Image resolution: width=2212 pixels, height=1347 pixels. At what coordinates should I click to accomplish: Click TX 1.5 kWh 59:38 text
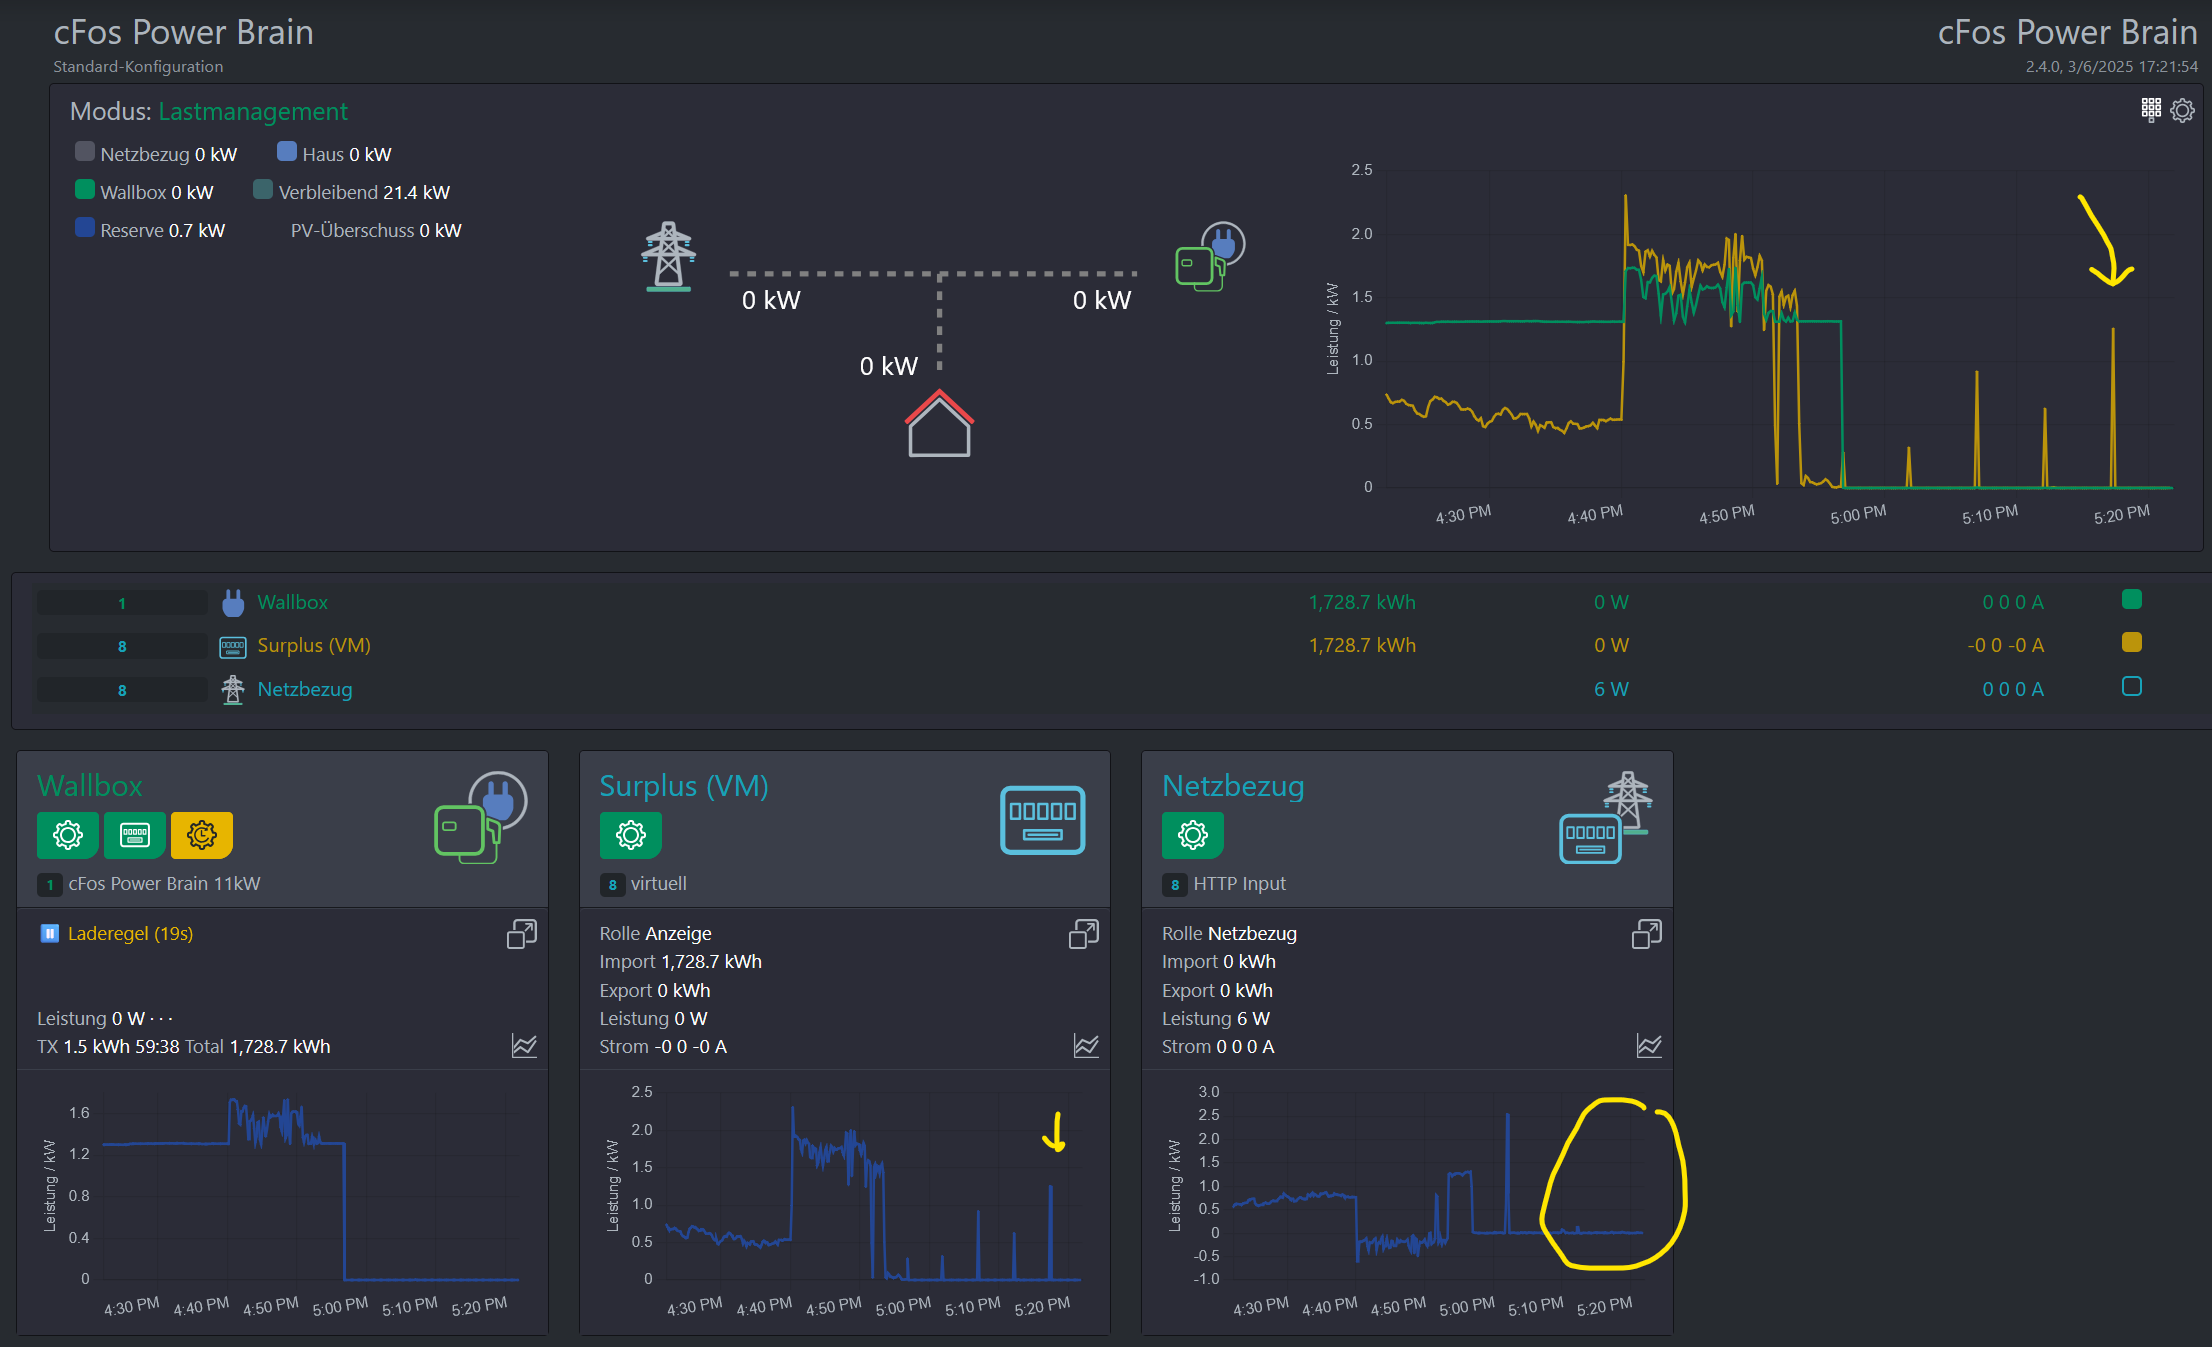click(108, 1046)
